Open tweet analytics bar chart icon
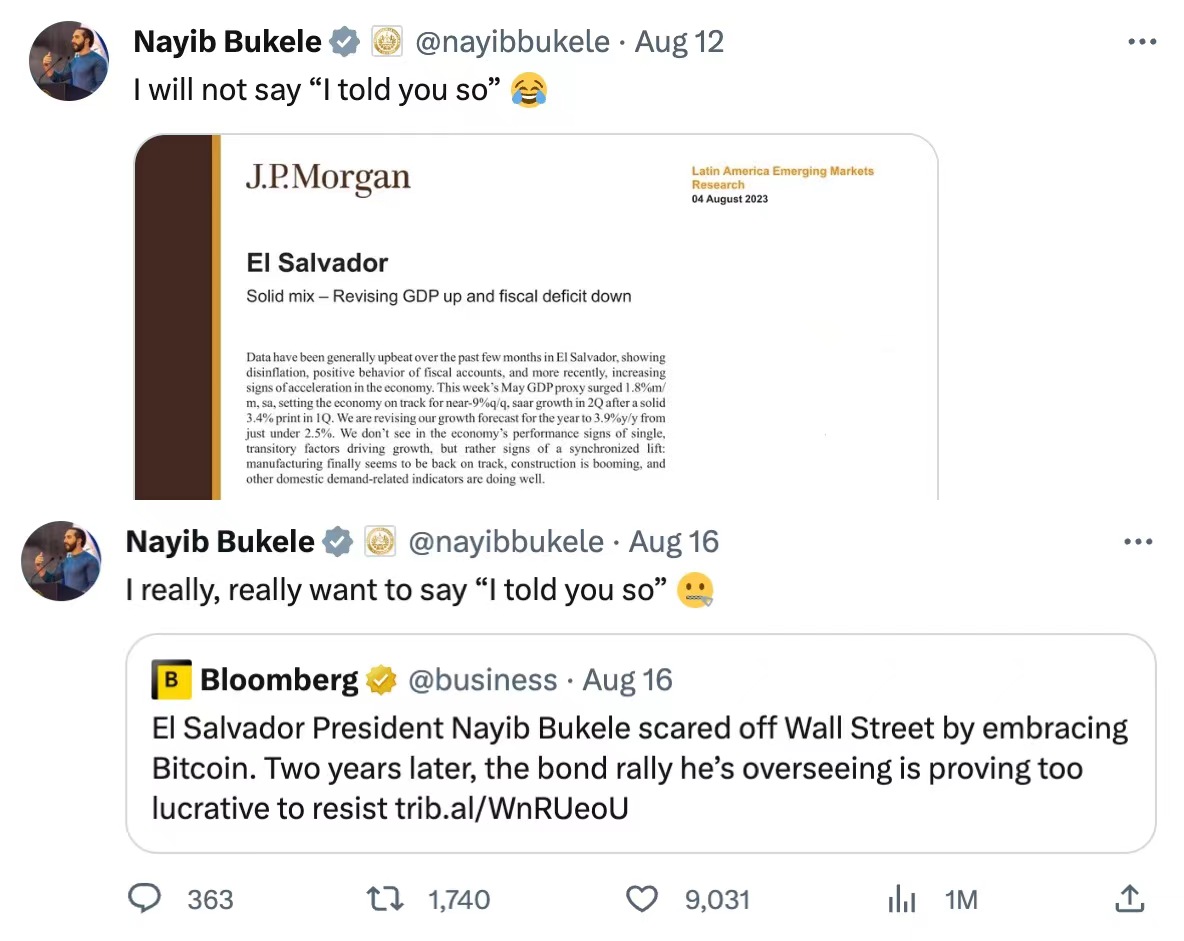The width and height of the screenshot is (1184, 941). 901,900
